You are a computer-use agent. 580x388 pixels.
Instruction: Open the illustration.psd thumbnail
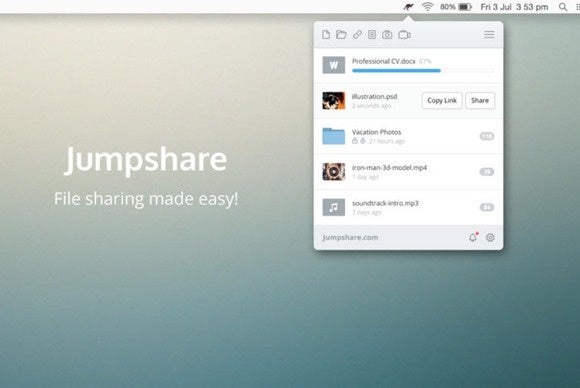tap(333, 101)
